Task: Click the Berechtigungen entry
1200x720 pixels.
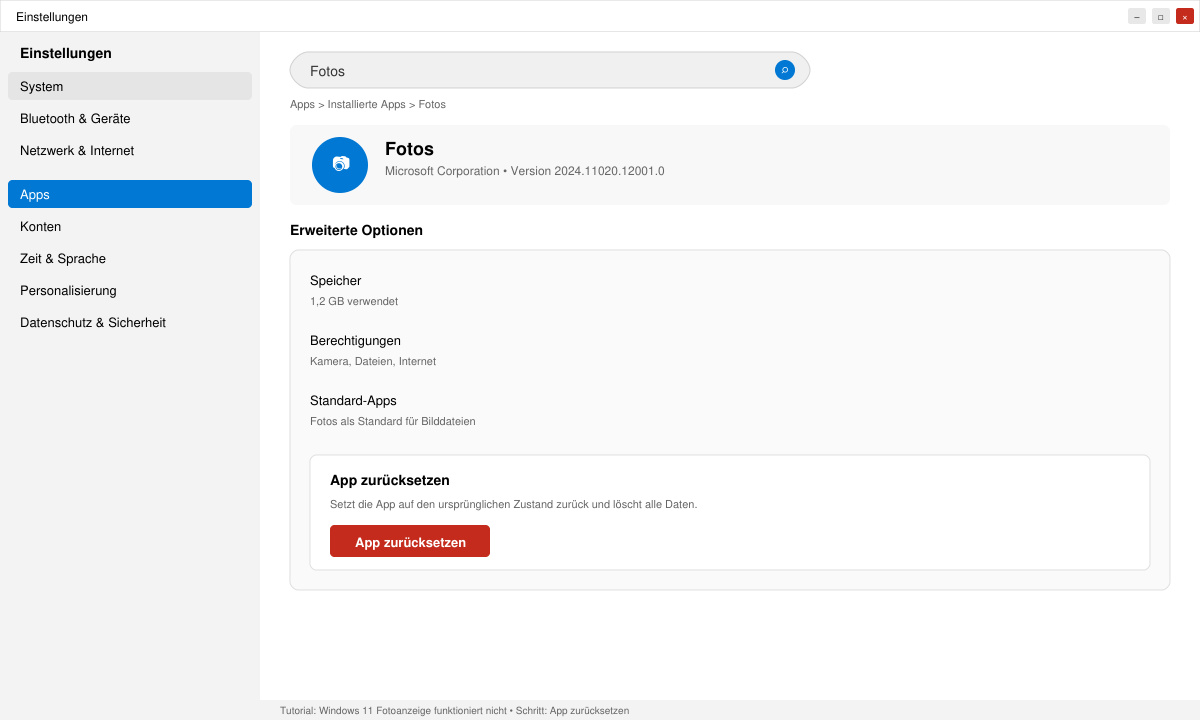Action: (x=355, y=341)
